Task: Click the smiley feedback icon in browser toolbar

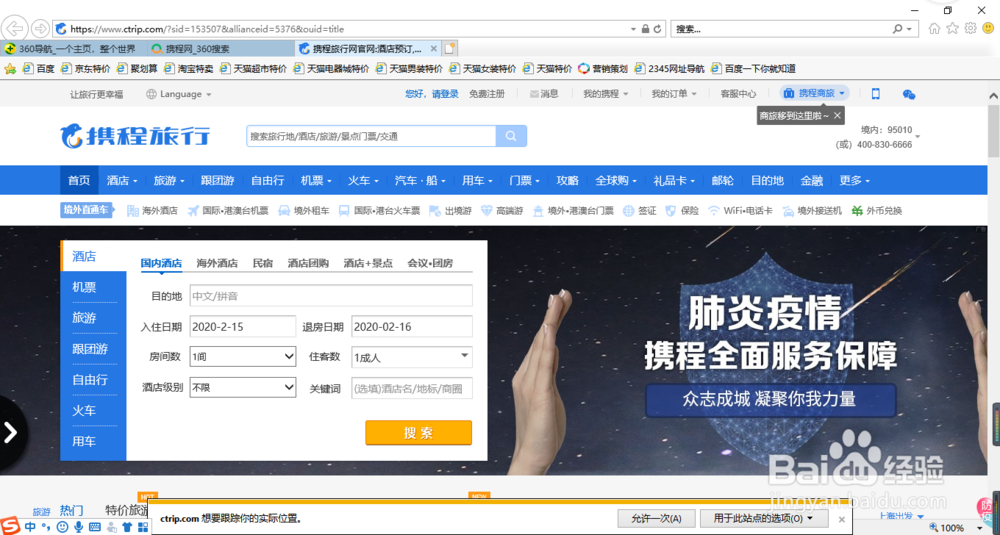Action: (x=988, y=28)
